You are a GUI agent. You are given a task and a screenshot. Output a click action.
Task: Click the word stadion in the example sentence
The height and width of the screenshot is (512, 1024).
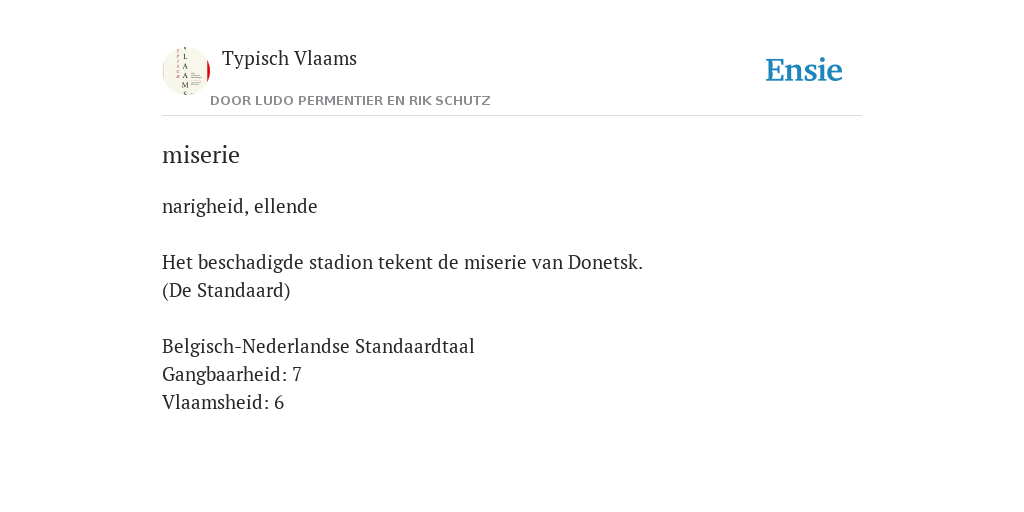(337, 263)
